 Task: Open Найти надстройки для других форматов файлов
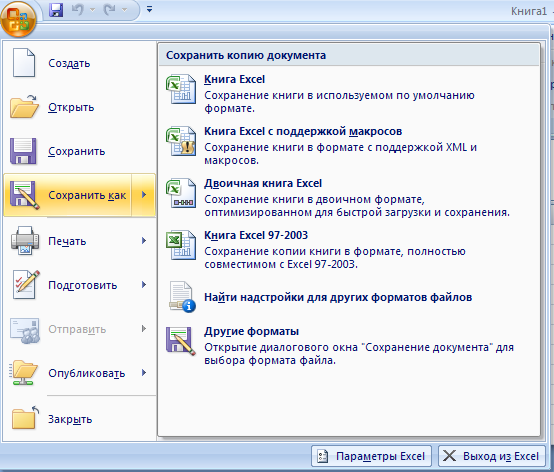click(349, 297)
